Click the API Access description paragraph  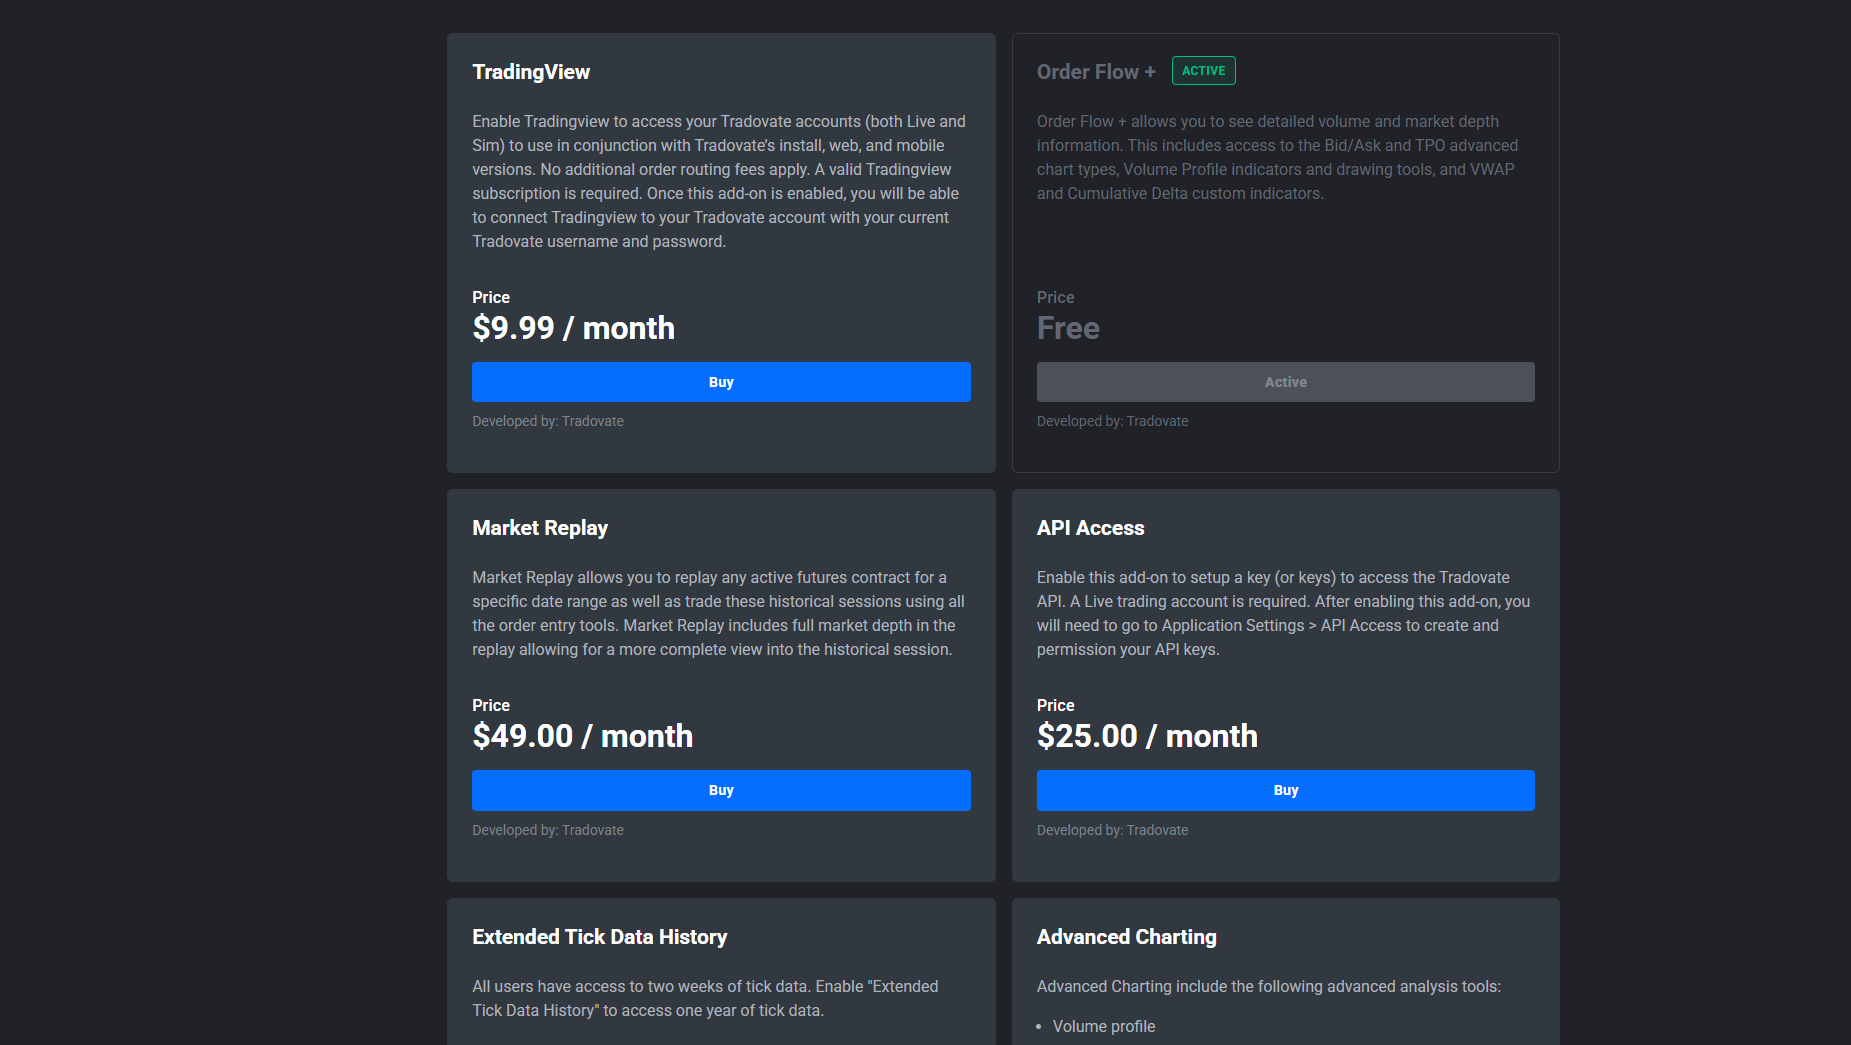pos(1283,613)
